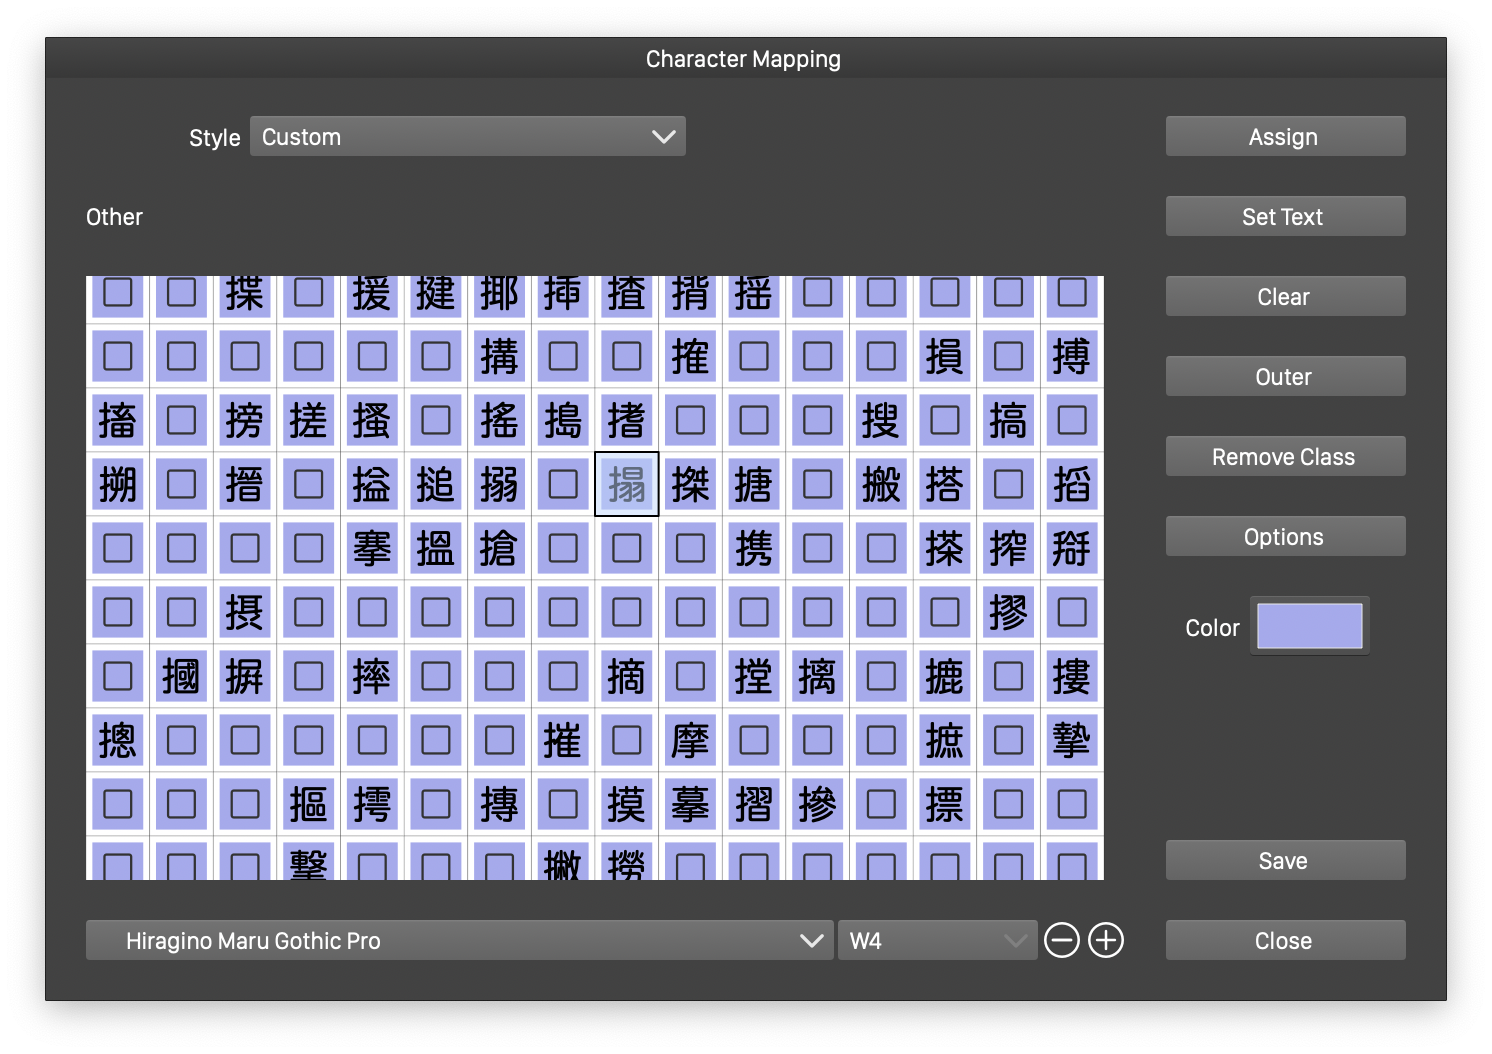Pick the 損 character in the grid
Image resolution: width=1492 pixels, height=1054 pixels.
point(944,357)
